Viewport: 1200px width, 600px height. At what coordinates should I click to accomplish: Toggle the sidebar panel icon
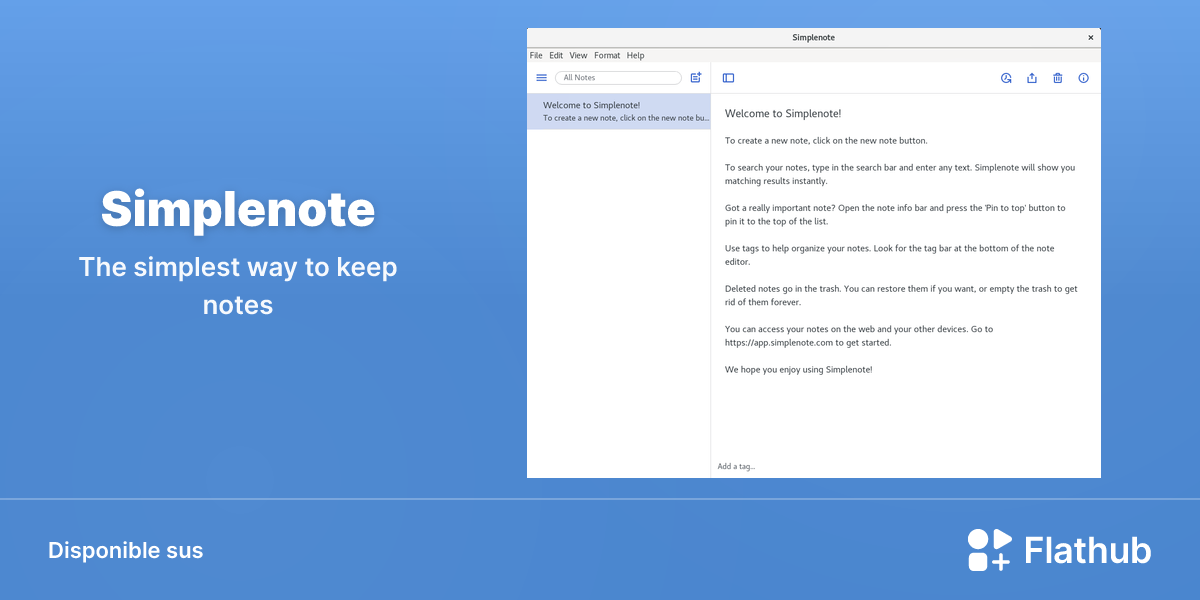728,78
